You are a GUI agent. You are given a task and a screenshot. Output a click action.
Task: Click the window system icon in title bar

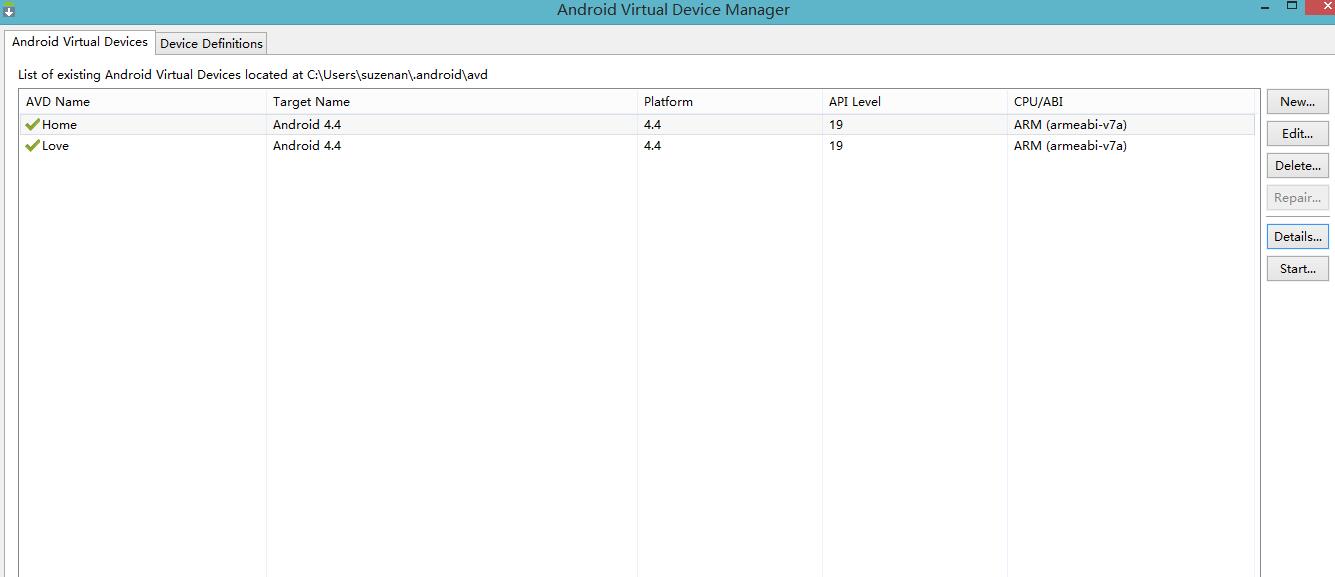click(8, 10)
